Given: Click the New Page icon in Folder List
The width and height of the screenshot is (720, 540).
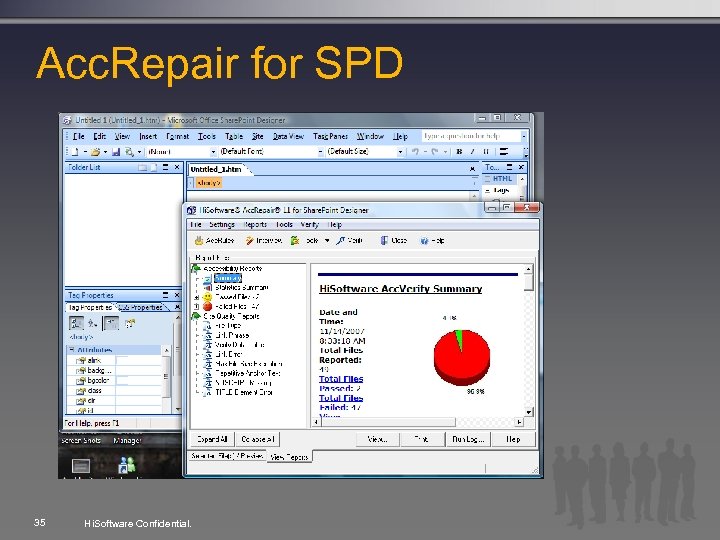Looking at the screenshot, I should coord(154,168).
